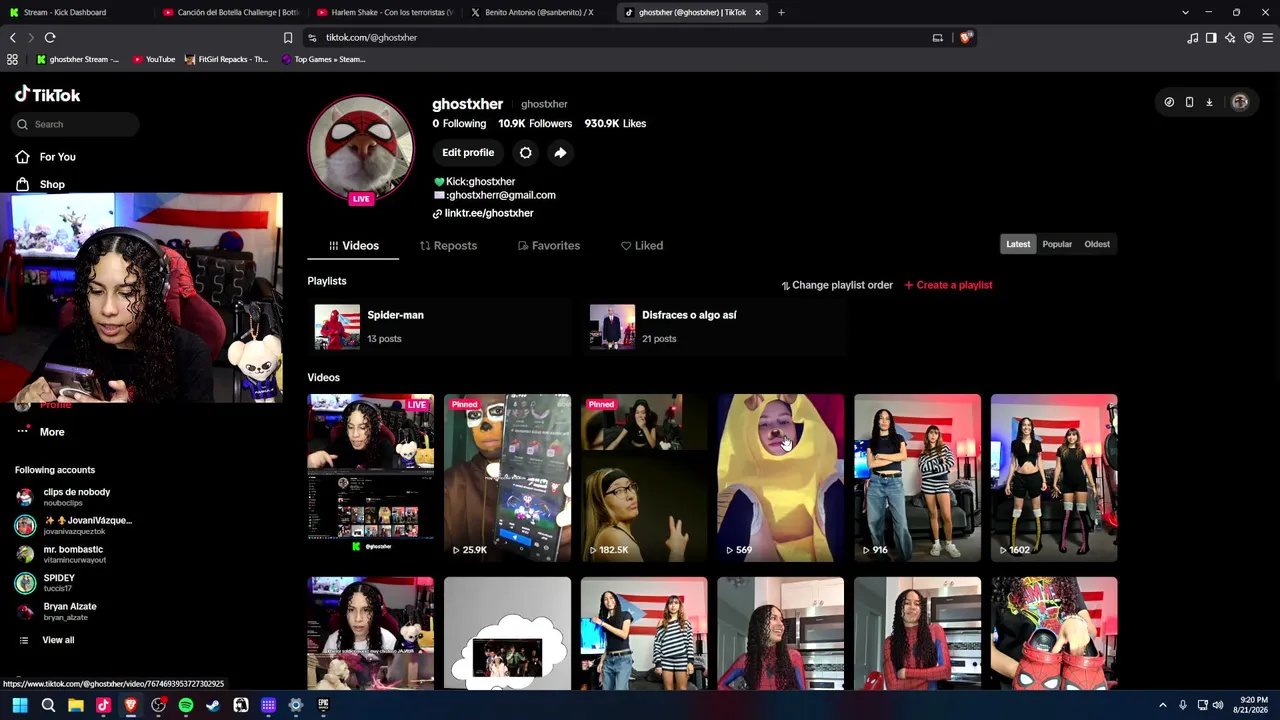Viewport: 1280px width, 720px height.
Task: Open Disfraces o algo así playlist
Action: [715, 327]
